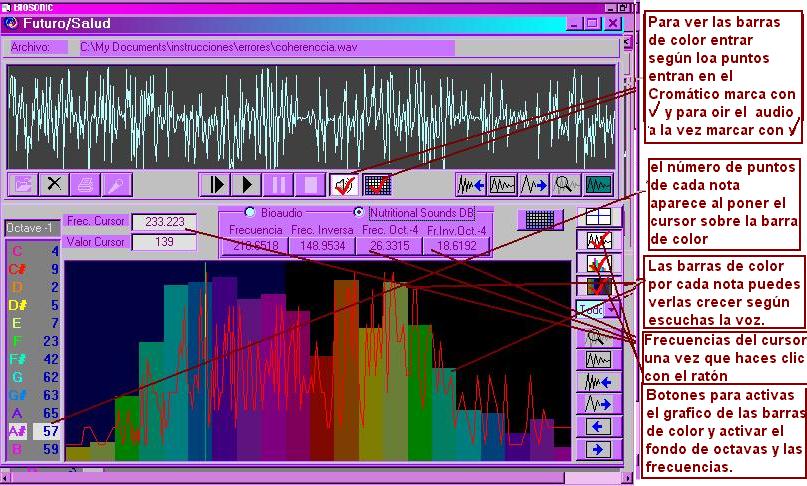Click the X delete icon in the toolbar
The image size is (807, 486).
55,185
